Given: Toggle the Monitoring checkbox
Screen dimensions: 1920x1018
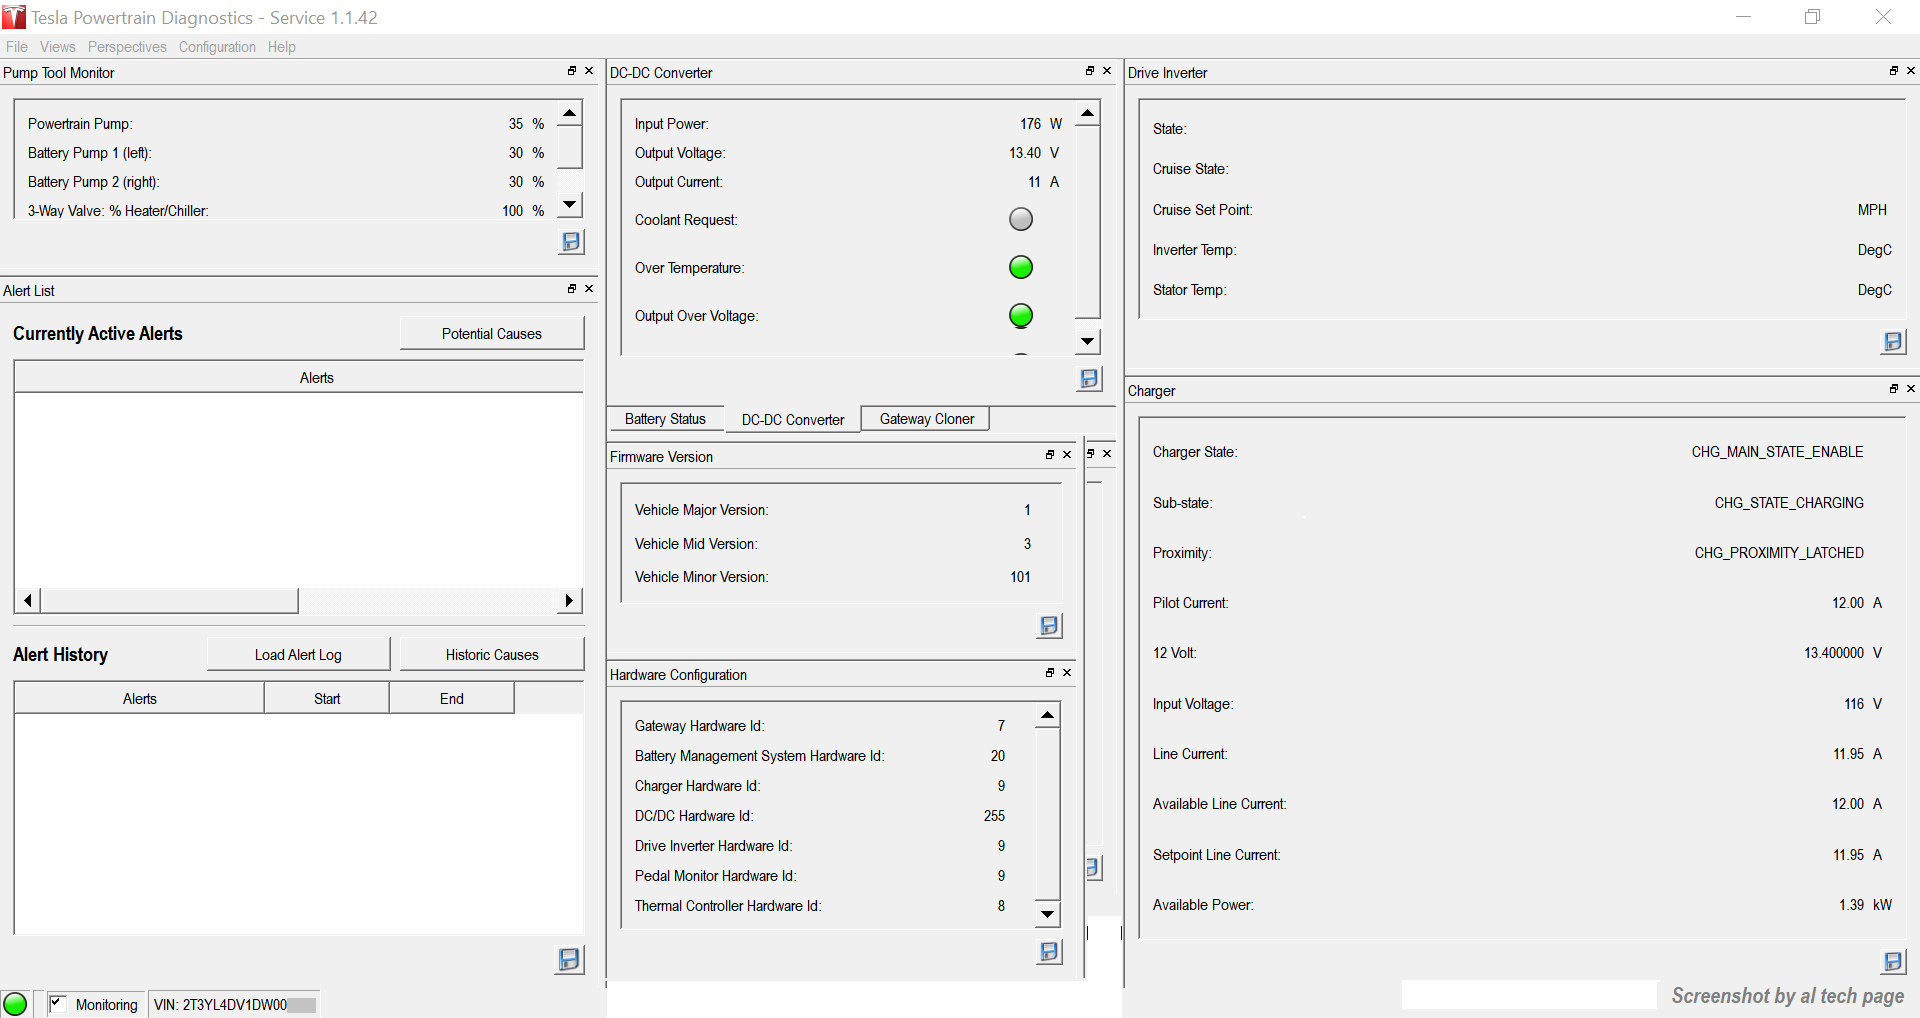Looking at the screenshot, I should pyautogui.click(x=58, y=1003).
